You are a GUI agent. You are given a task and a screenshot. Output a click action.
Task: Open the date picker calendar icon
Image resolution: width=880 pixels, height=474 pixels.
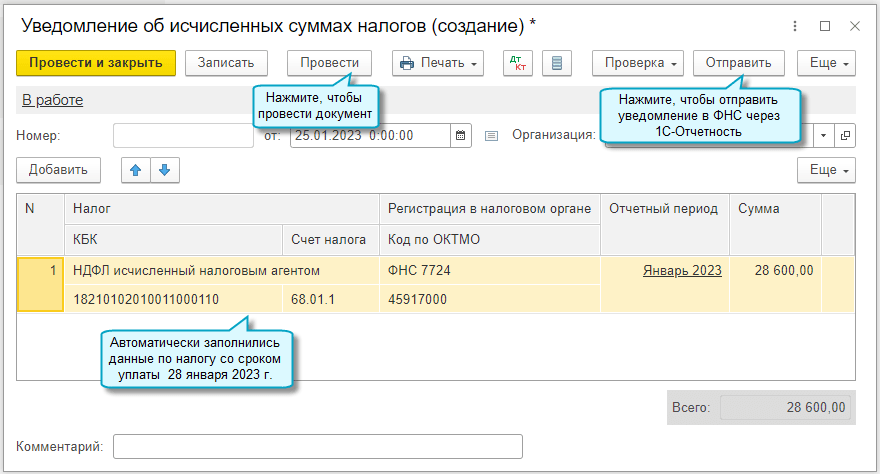tap(461, 136)
